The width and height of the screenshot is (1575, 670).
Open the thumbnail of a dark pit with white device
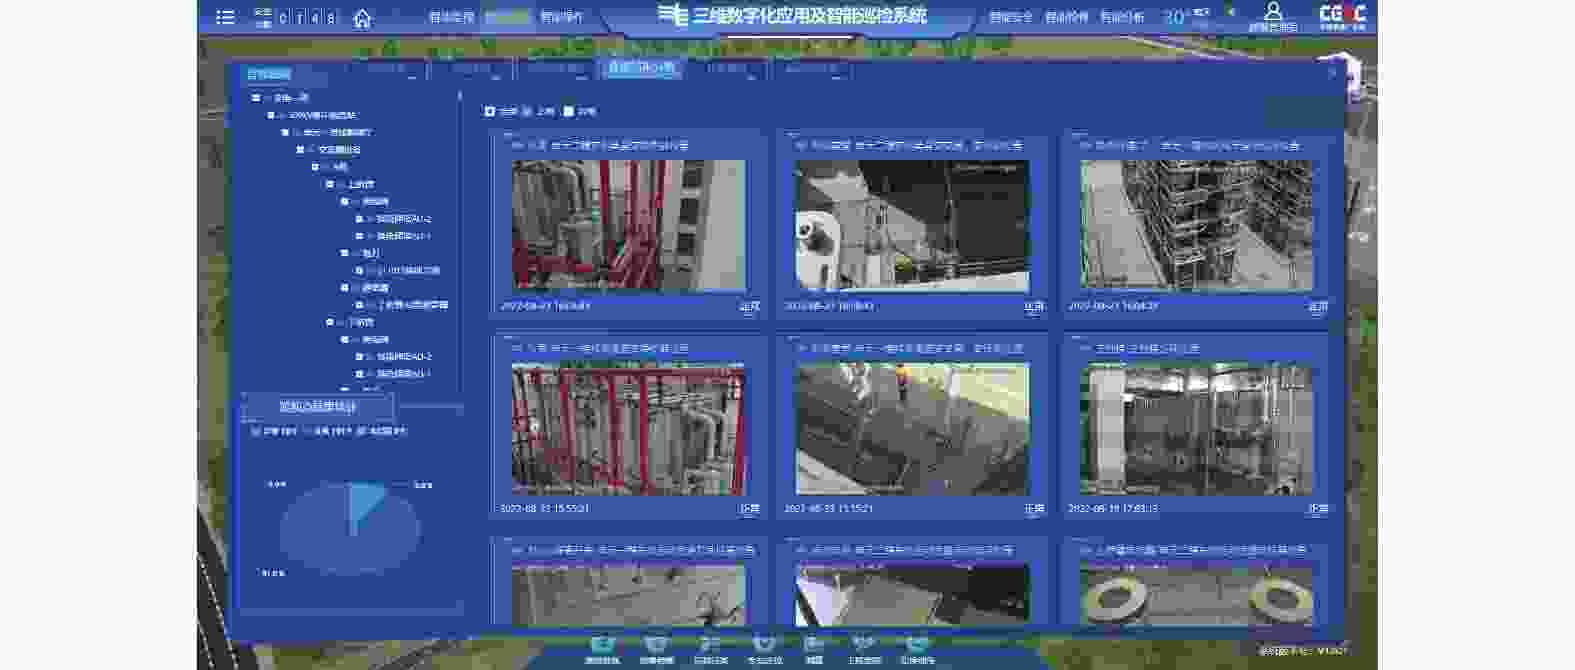[x=912, y=226]
